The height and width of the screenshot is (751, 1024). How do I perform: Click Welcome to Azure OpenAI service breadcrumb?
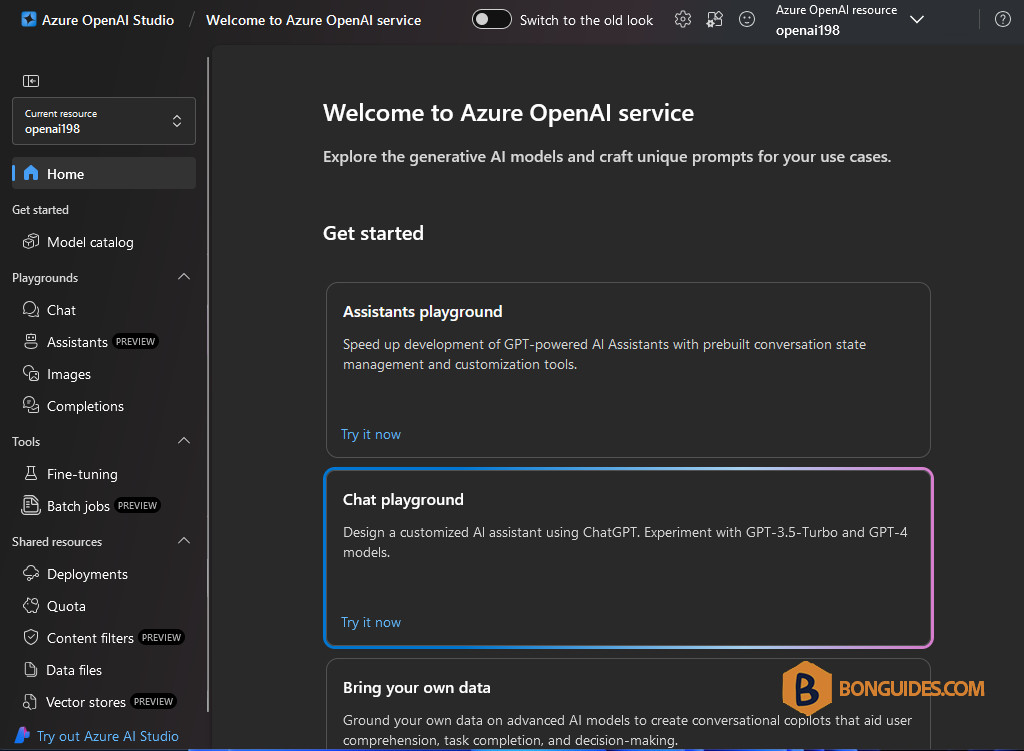313,20
